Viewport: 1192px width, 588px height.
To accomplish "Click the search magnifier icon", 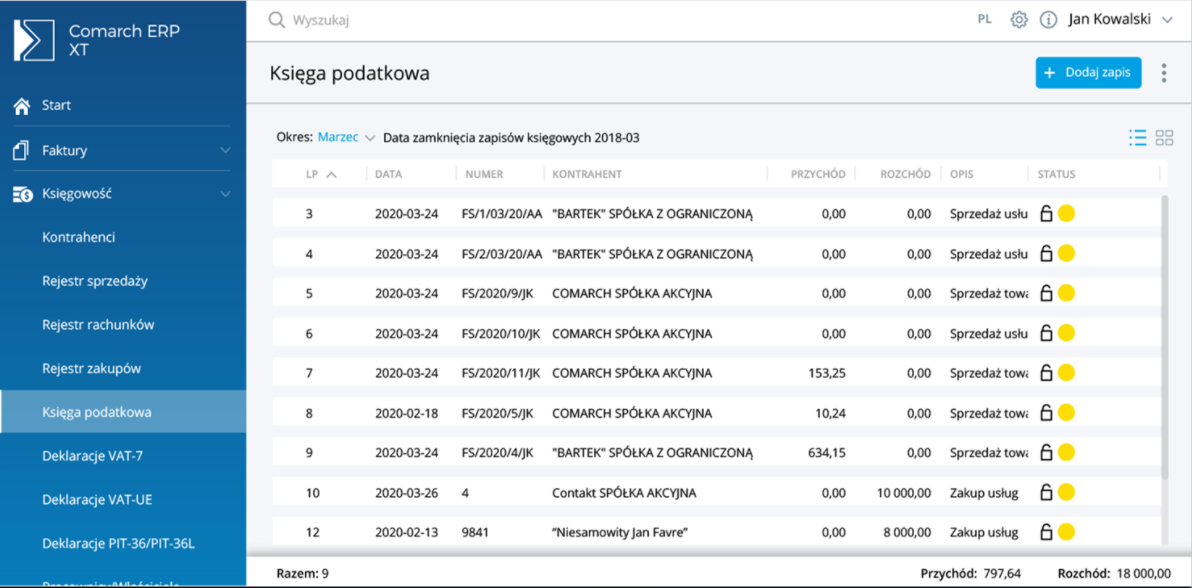I will click(x=277, y=21).
